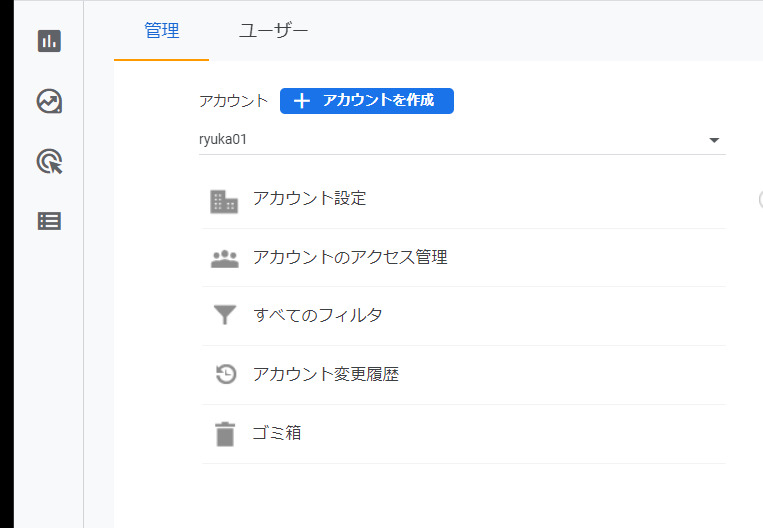
Task: Open the Advertising cursor target icon
Action: click(x=49, y=162)
